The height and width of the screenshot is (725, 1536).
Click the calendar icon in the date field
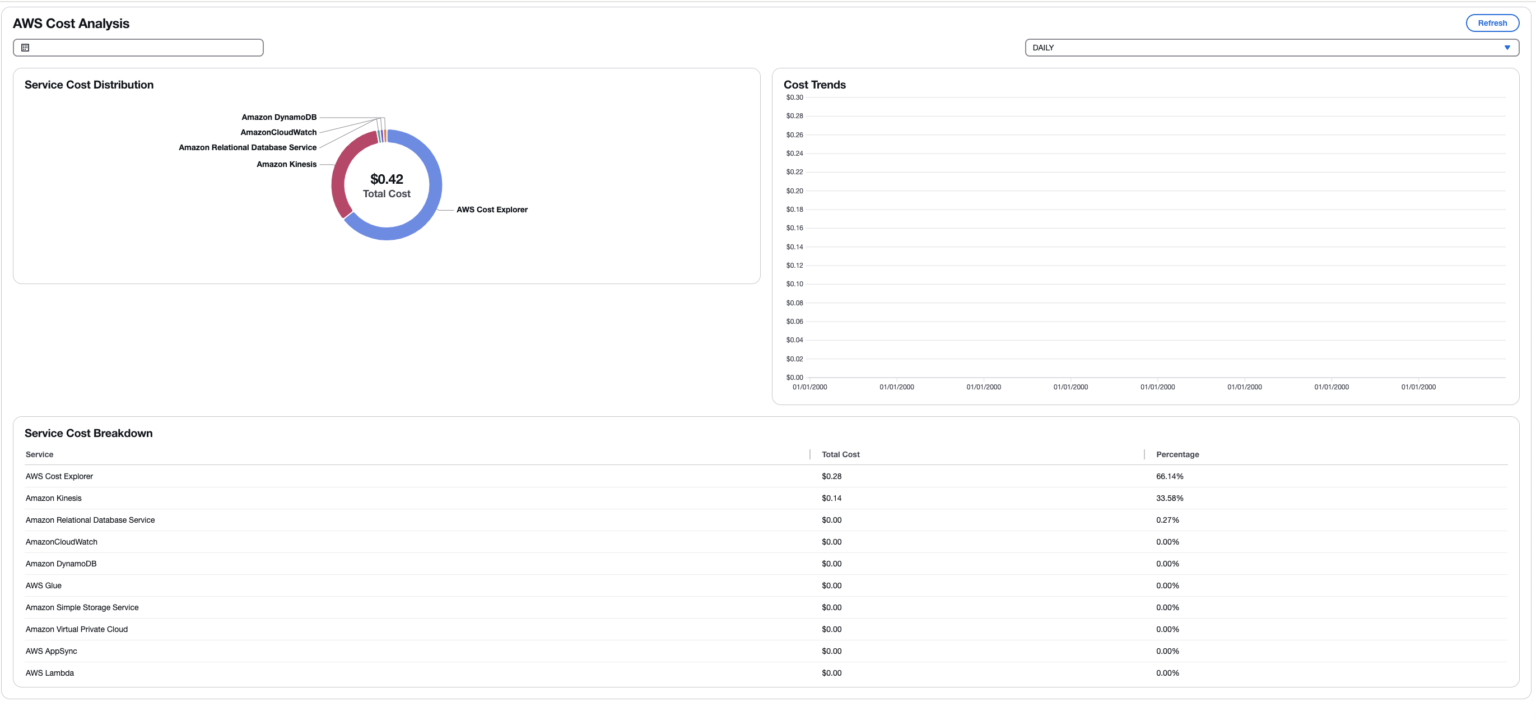click(x=25, y=48)
